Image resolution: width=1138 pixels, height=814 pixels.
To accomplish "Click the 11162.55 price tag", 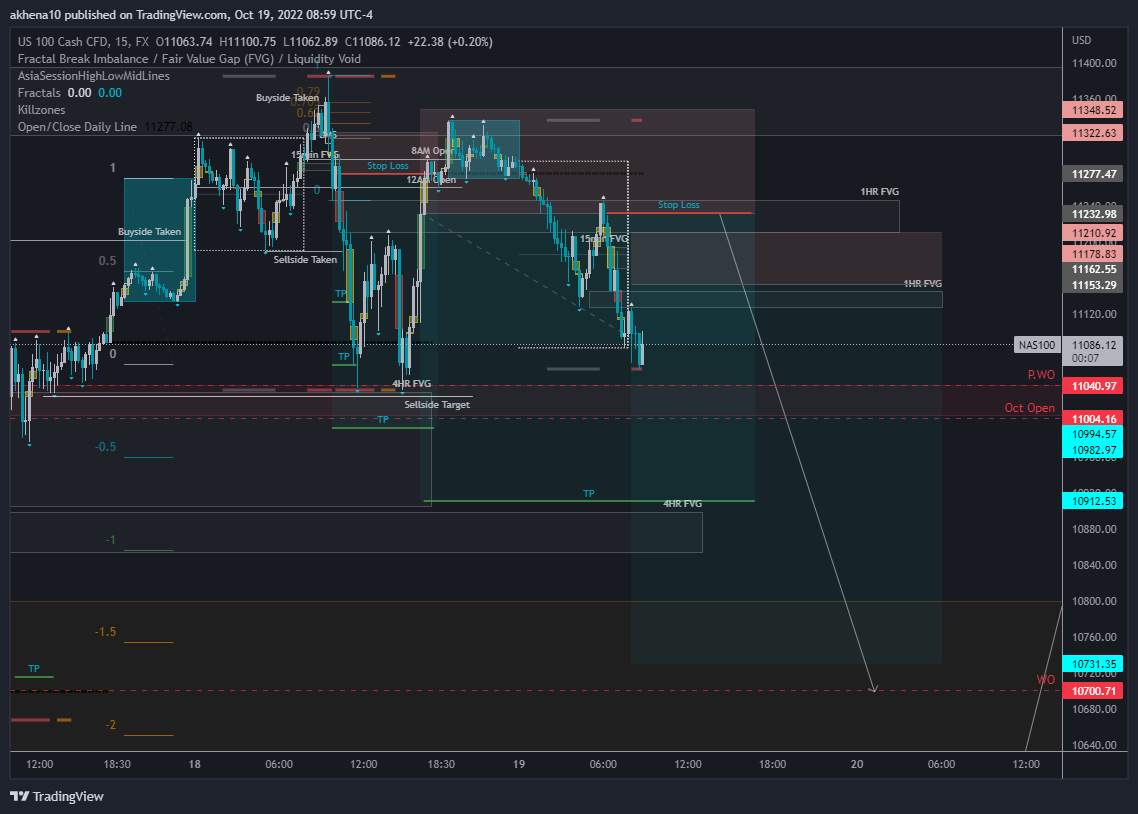I will point(1094,269).
